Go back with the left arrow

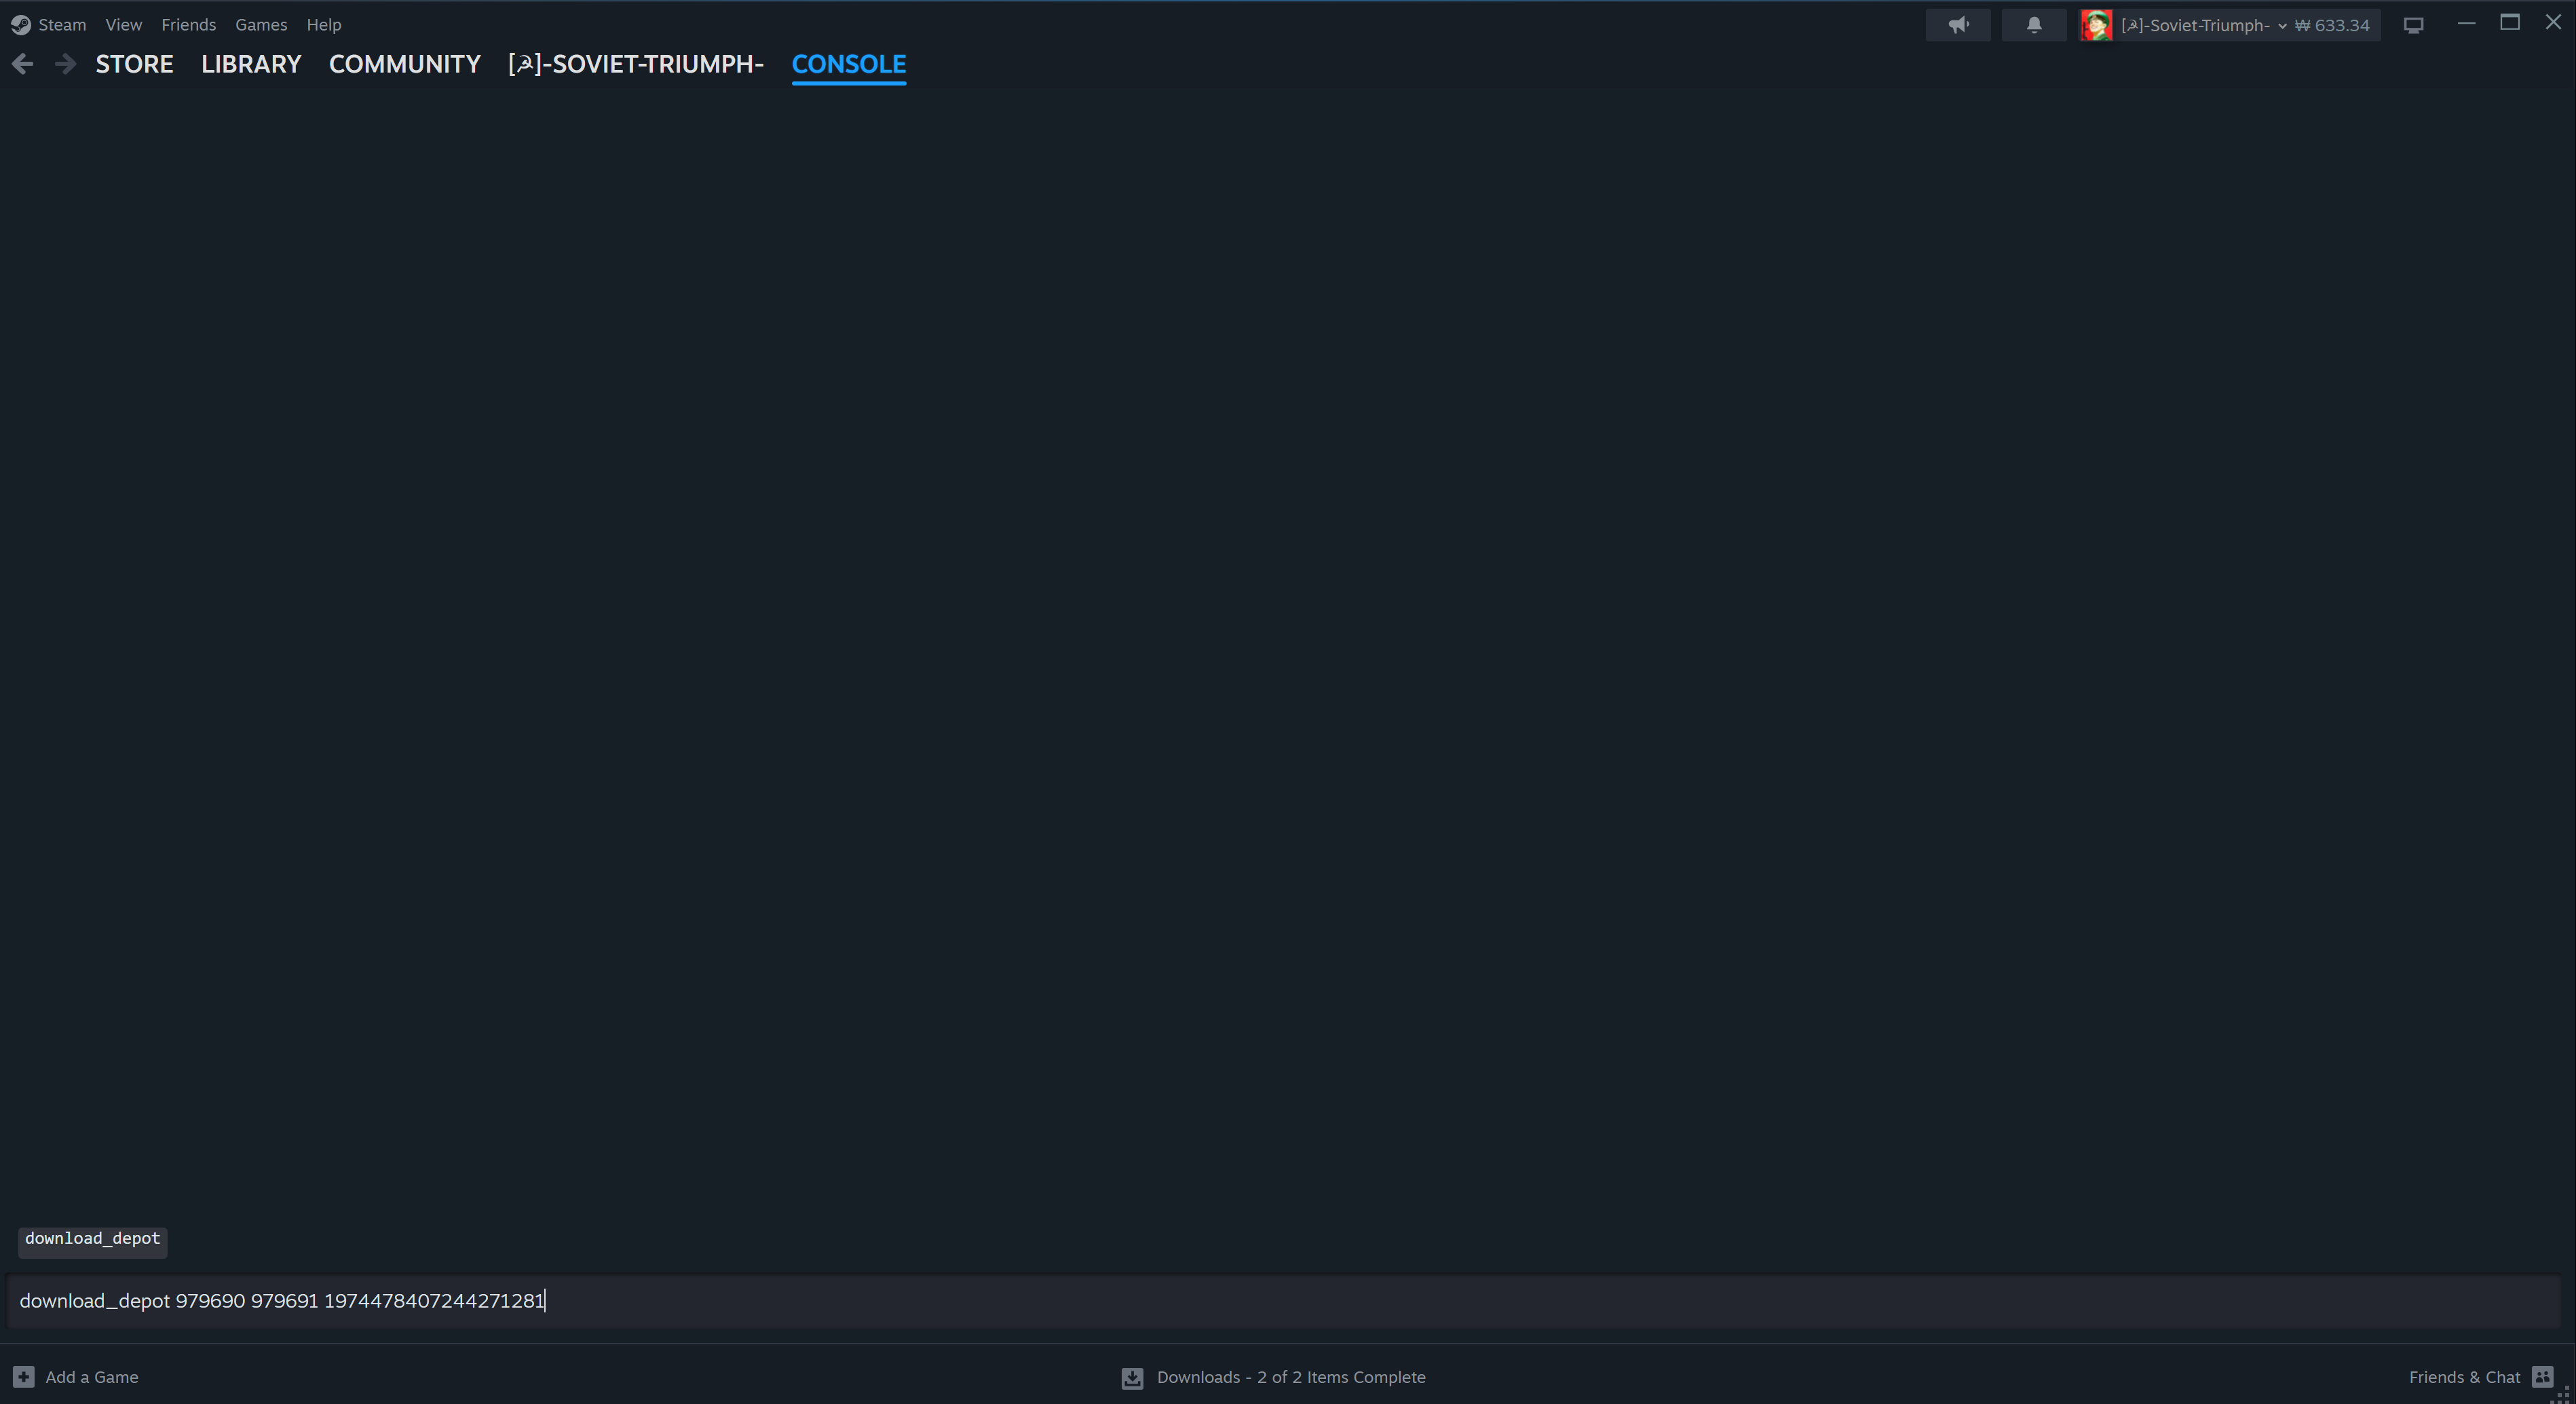(x=23, y=64)
